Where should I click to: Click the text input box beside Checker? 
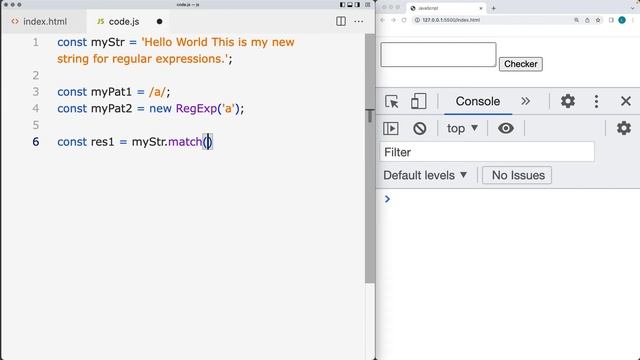click(438, 54)
